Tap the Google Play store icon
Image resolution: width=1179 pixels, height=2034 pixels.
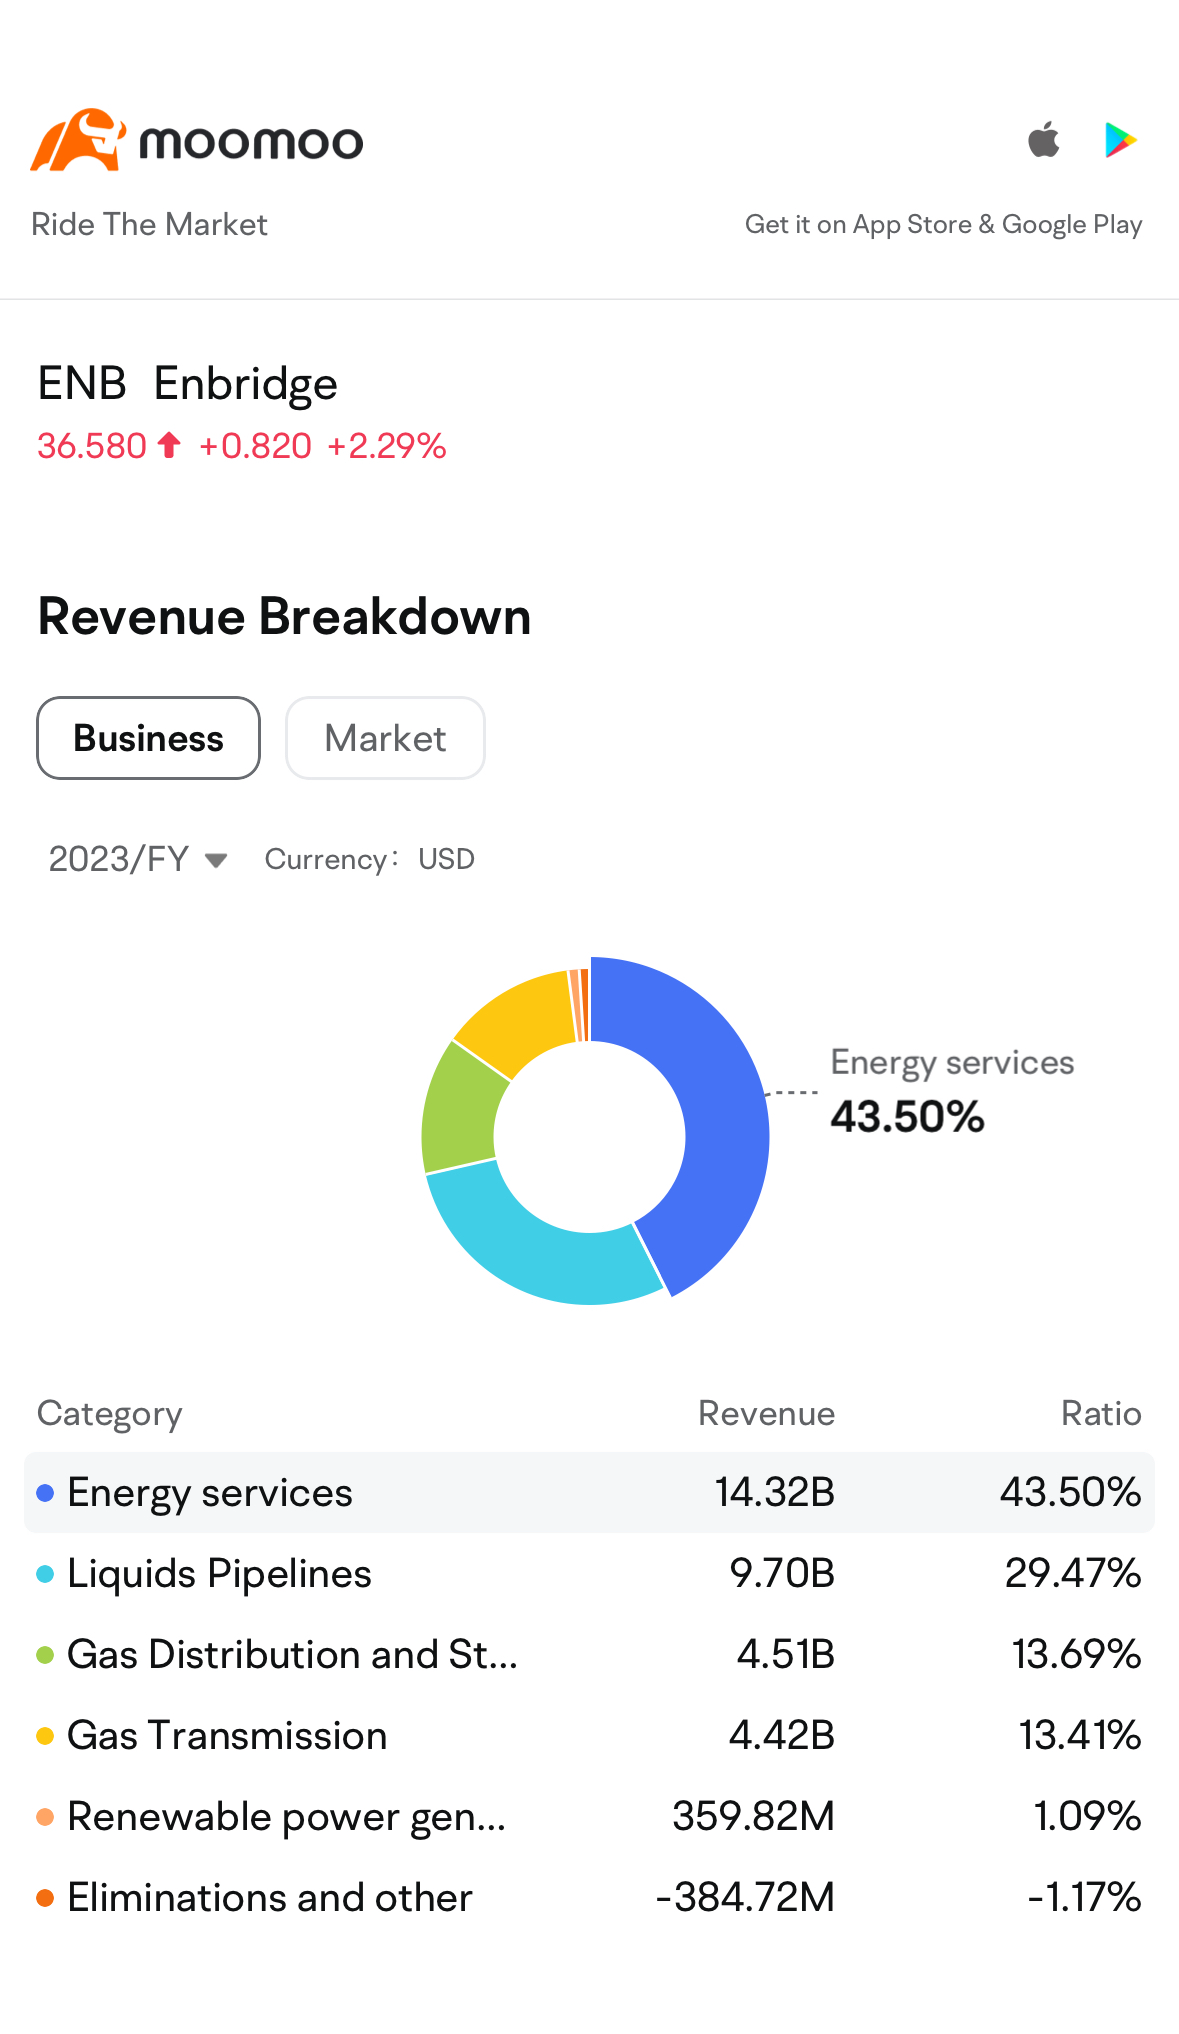coord(1120,140)
